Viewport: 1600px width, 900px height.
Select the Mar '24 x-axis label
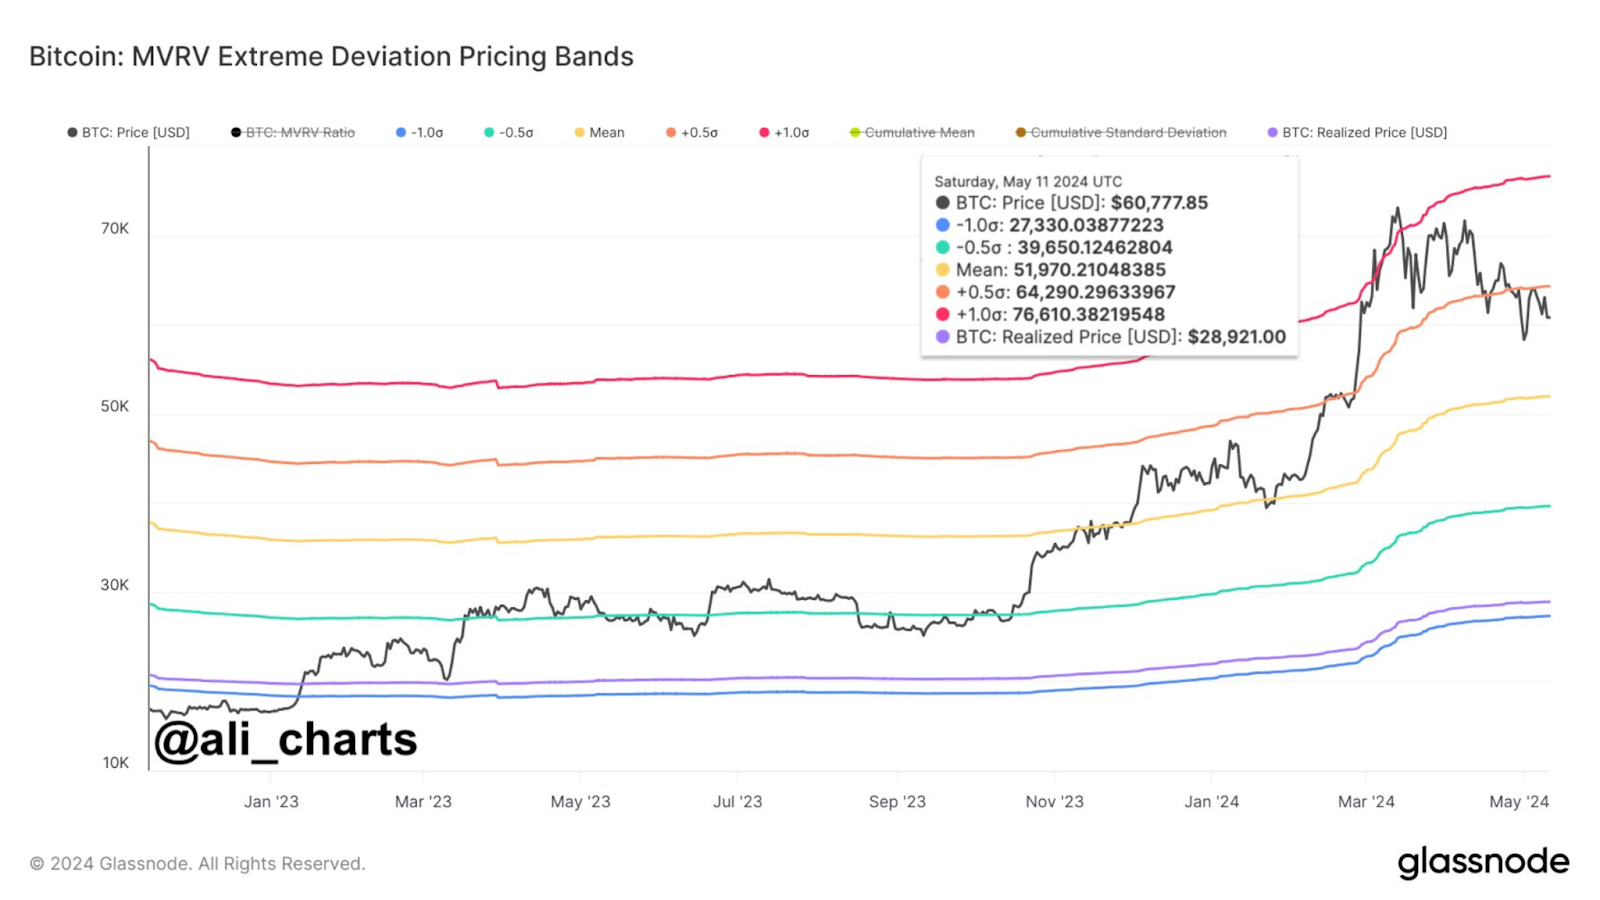(1366, 801)
